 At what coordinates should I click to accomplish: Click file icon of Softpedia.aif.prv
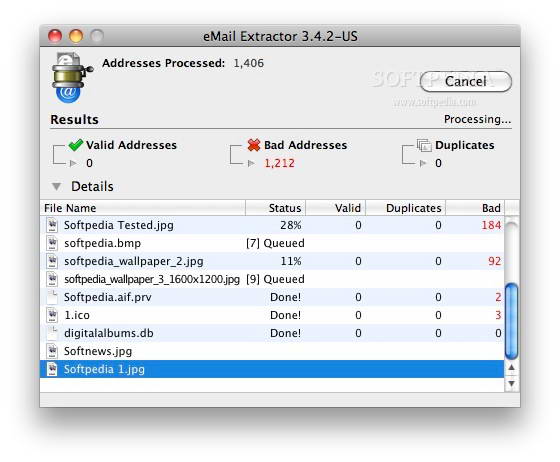coord(52,297)
